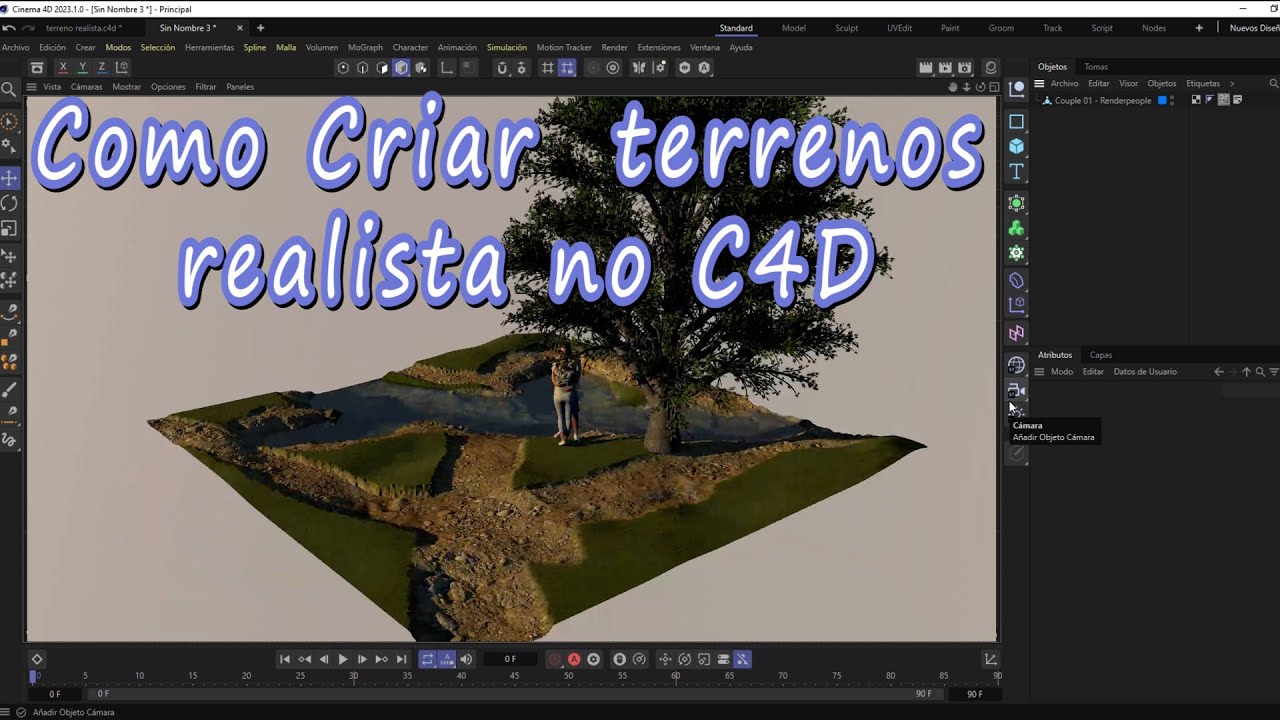This screenshot has height=720, width=1280.
Task: Click current frame 0 F field
Action: (x=510, y=659)
